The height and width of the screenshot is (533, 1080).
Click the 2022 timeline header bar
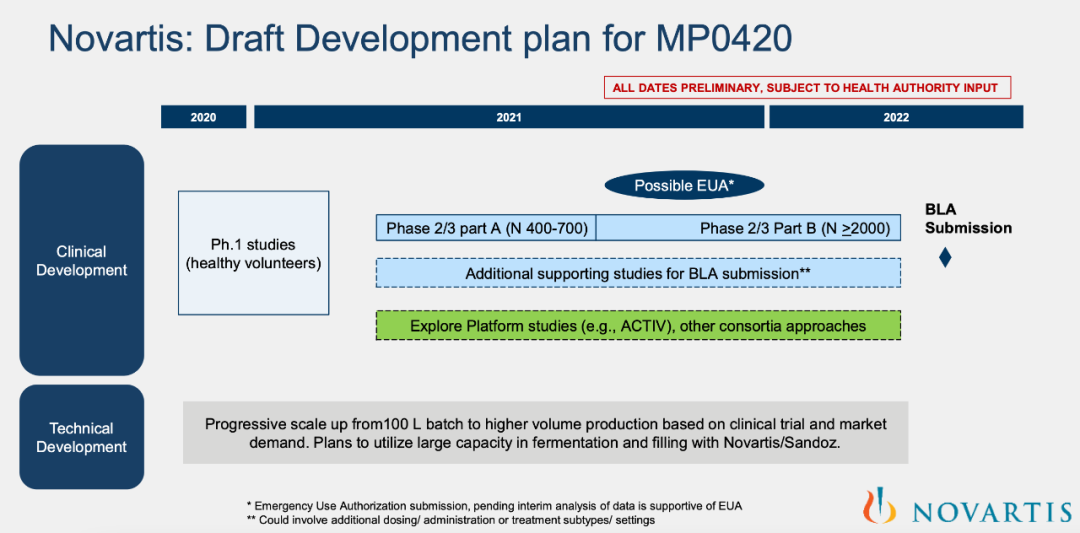[896, 117]
